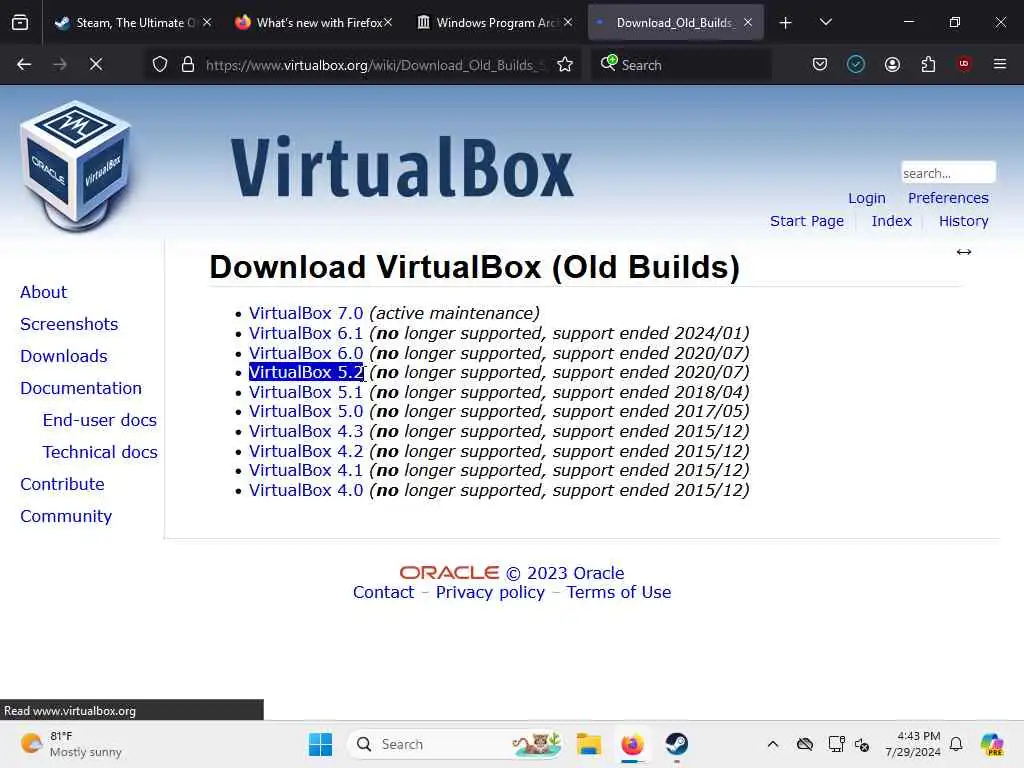
Task: Open the Steam taskbar icon
Action: 677,744
